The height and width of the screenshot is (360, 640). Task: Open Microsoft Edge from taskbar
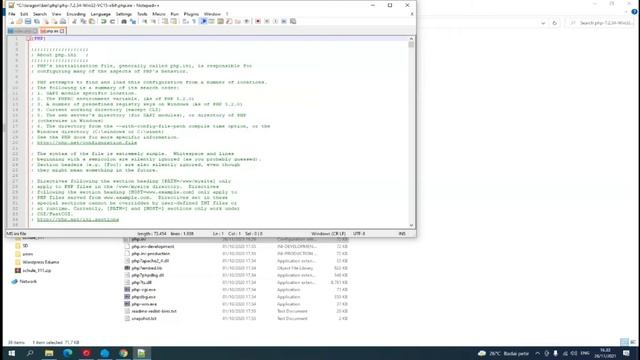pyautogui.click(x=68, y=353)
